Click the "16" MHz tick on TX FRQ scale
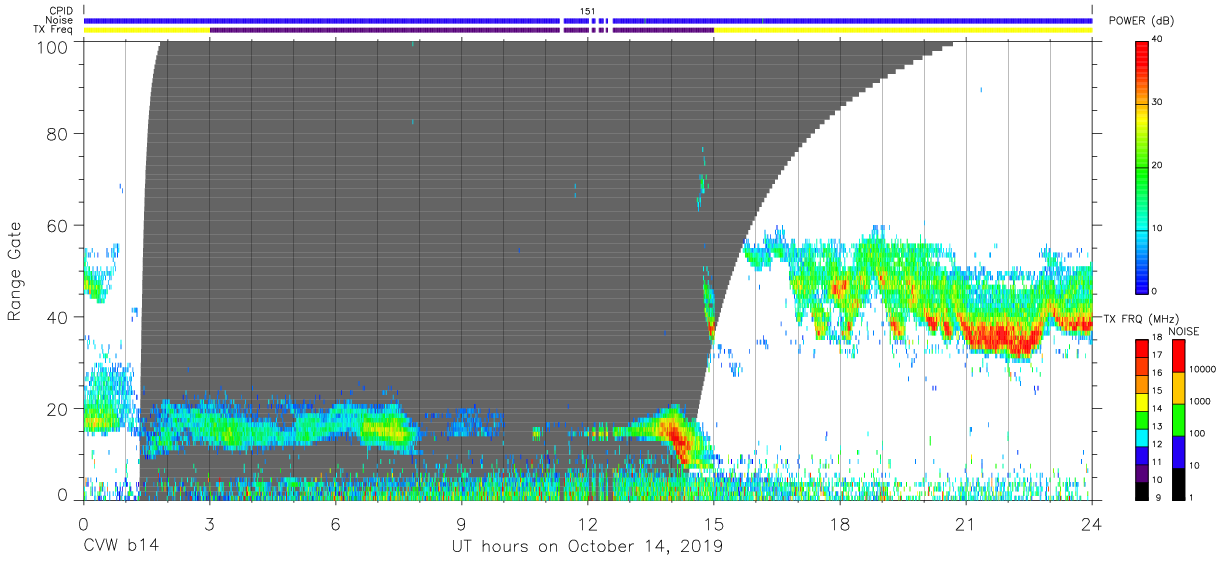The height and width of the screenshot is (567, 1228). 1159,373
